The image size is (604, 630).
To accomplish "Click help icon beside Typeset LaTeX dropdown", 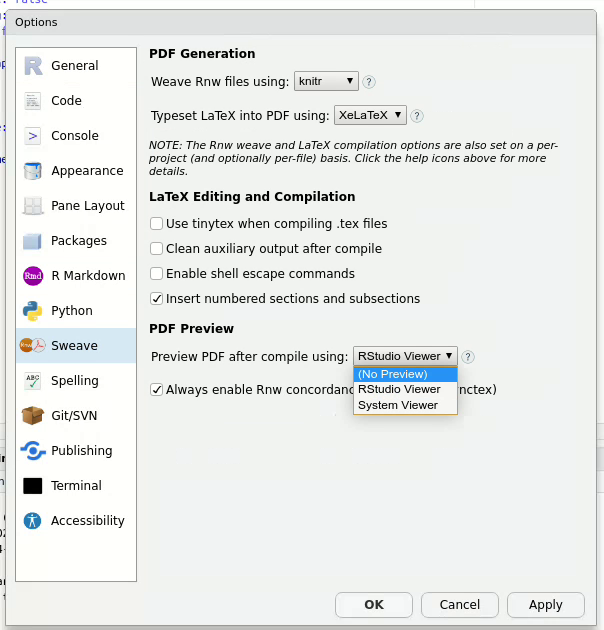I will click(417, 116).
